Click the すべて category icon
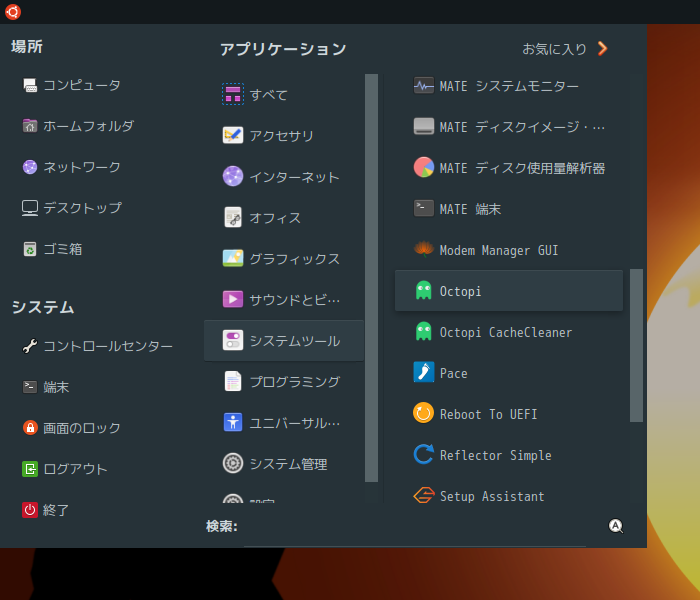This screenshot has width=700, height=600. 233,94
